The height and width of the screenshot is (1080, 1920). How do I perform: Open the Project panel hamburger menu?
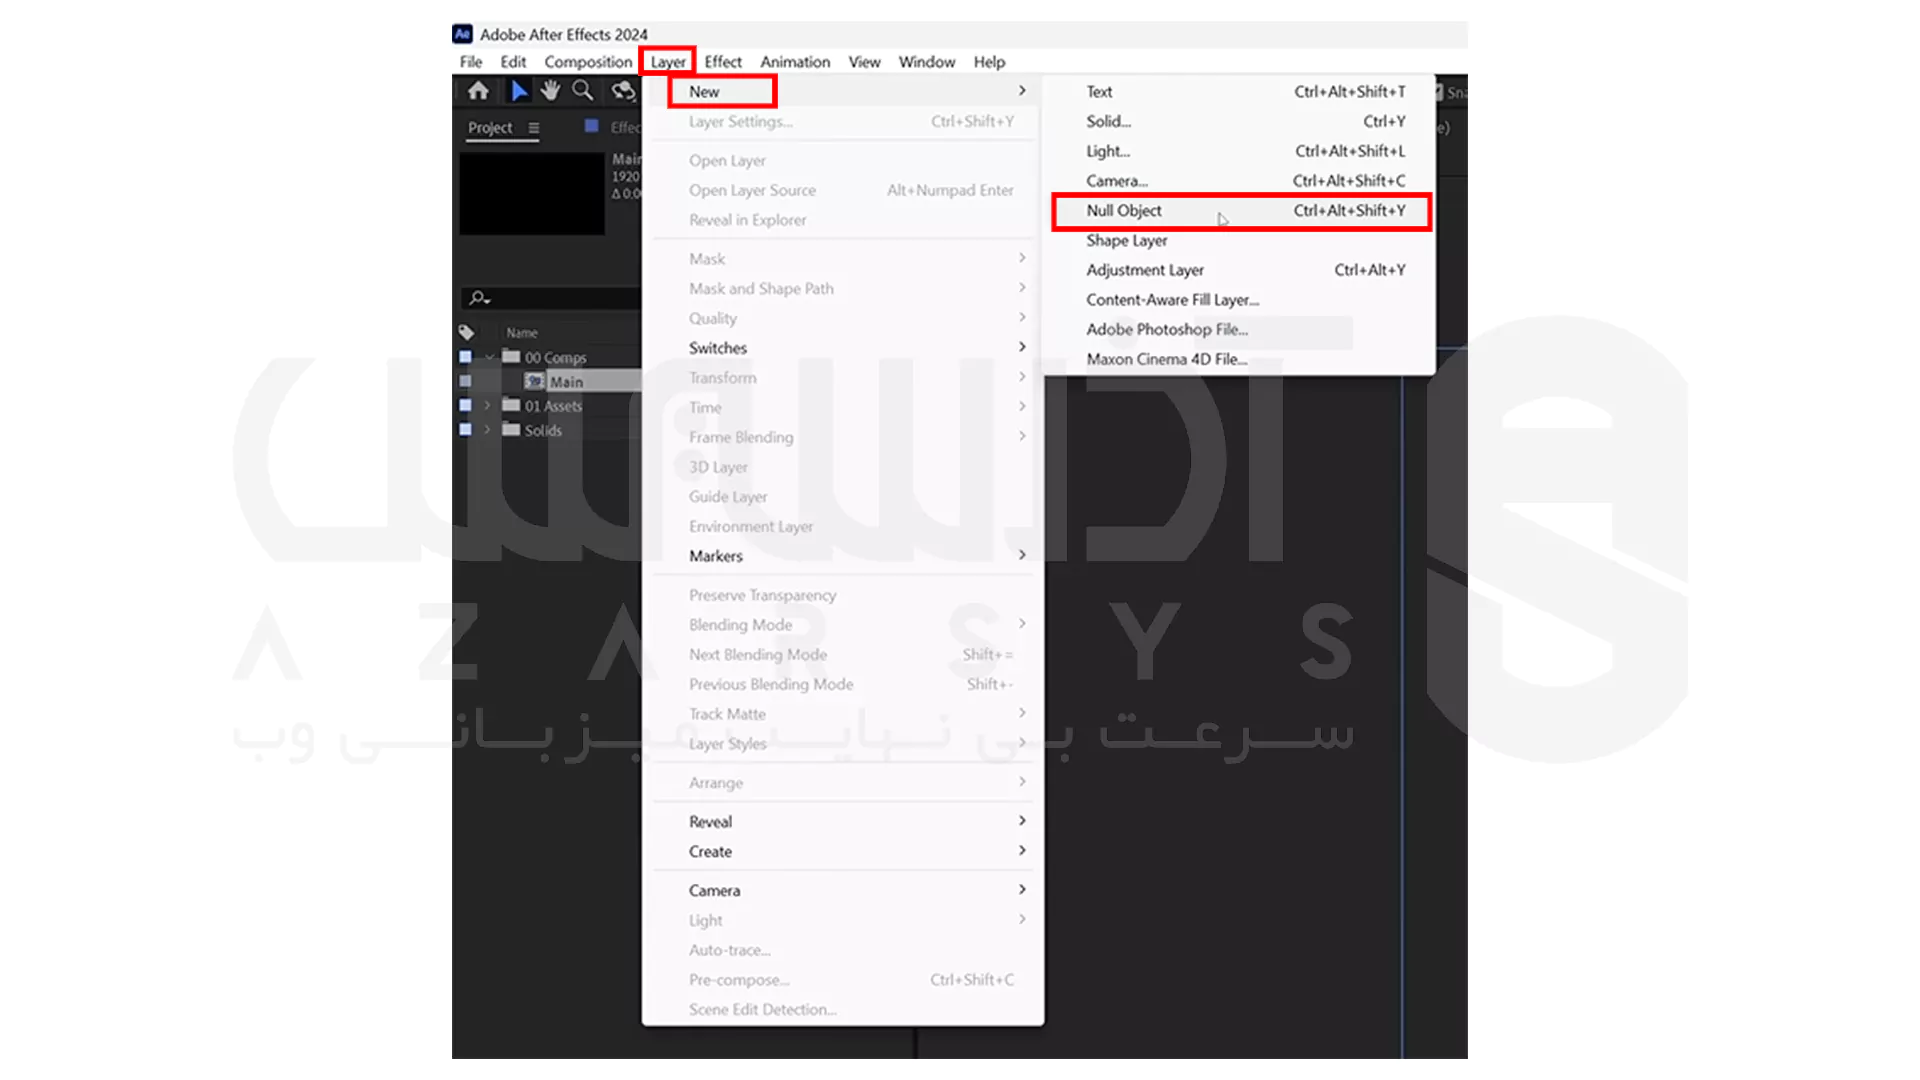(534, 128)
